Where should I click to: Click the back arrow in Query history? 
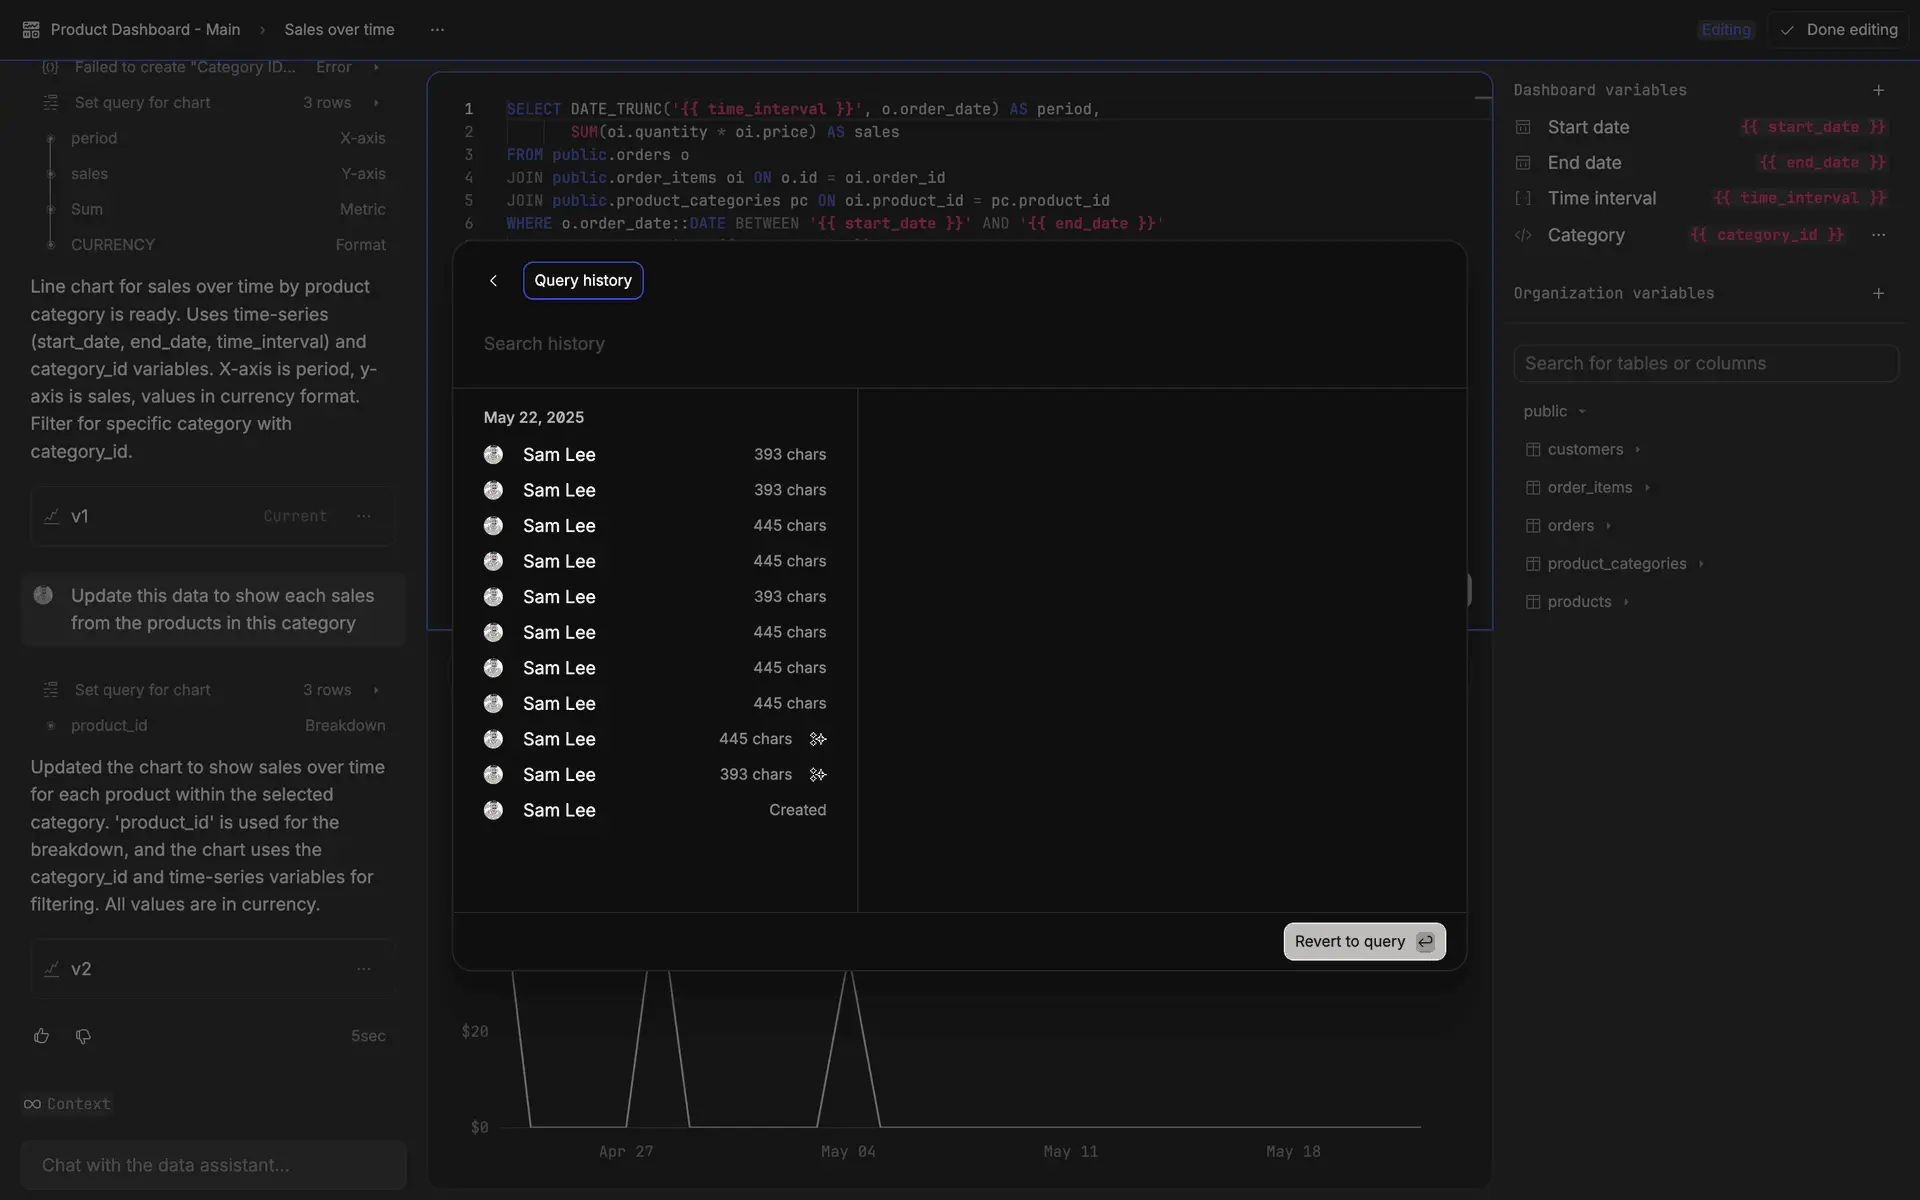(493, 281)
